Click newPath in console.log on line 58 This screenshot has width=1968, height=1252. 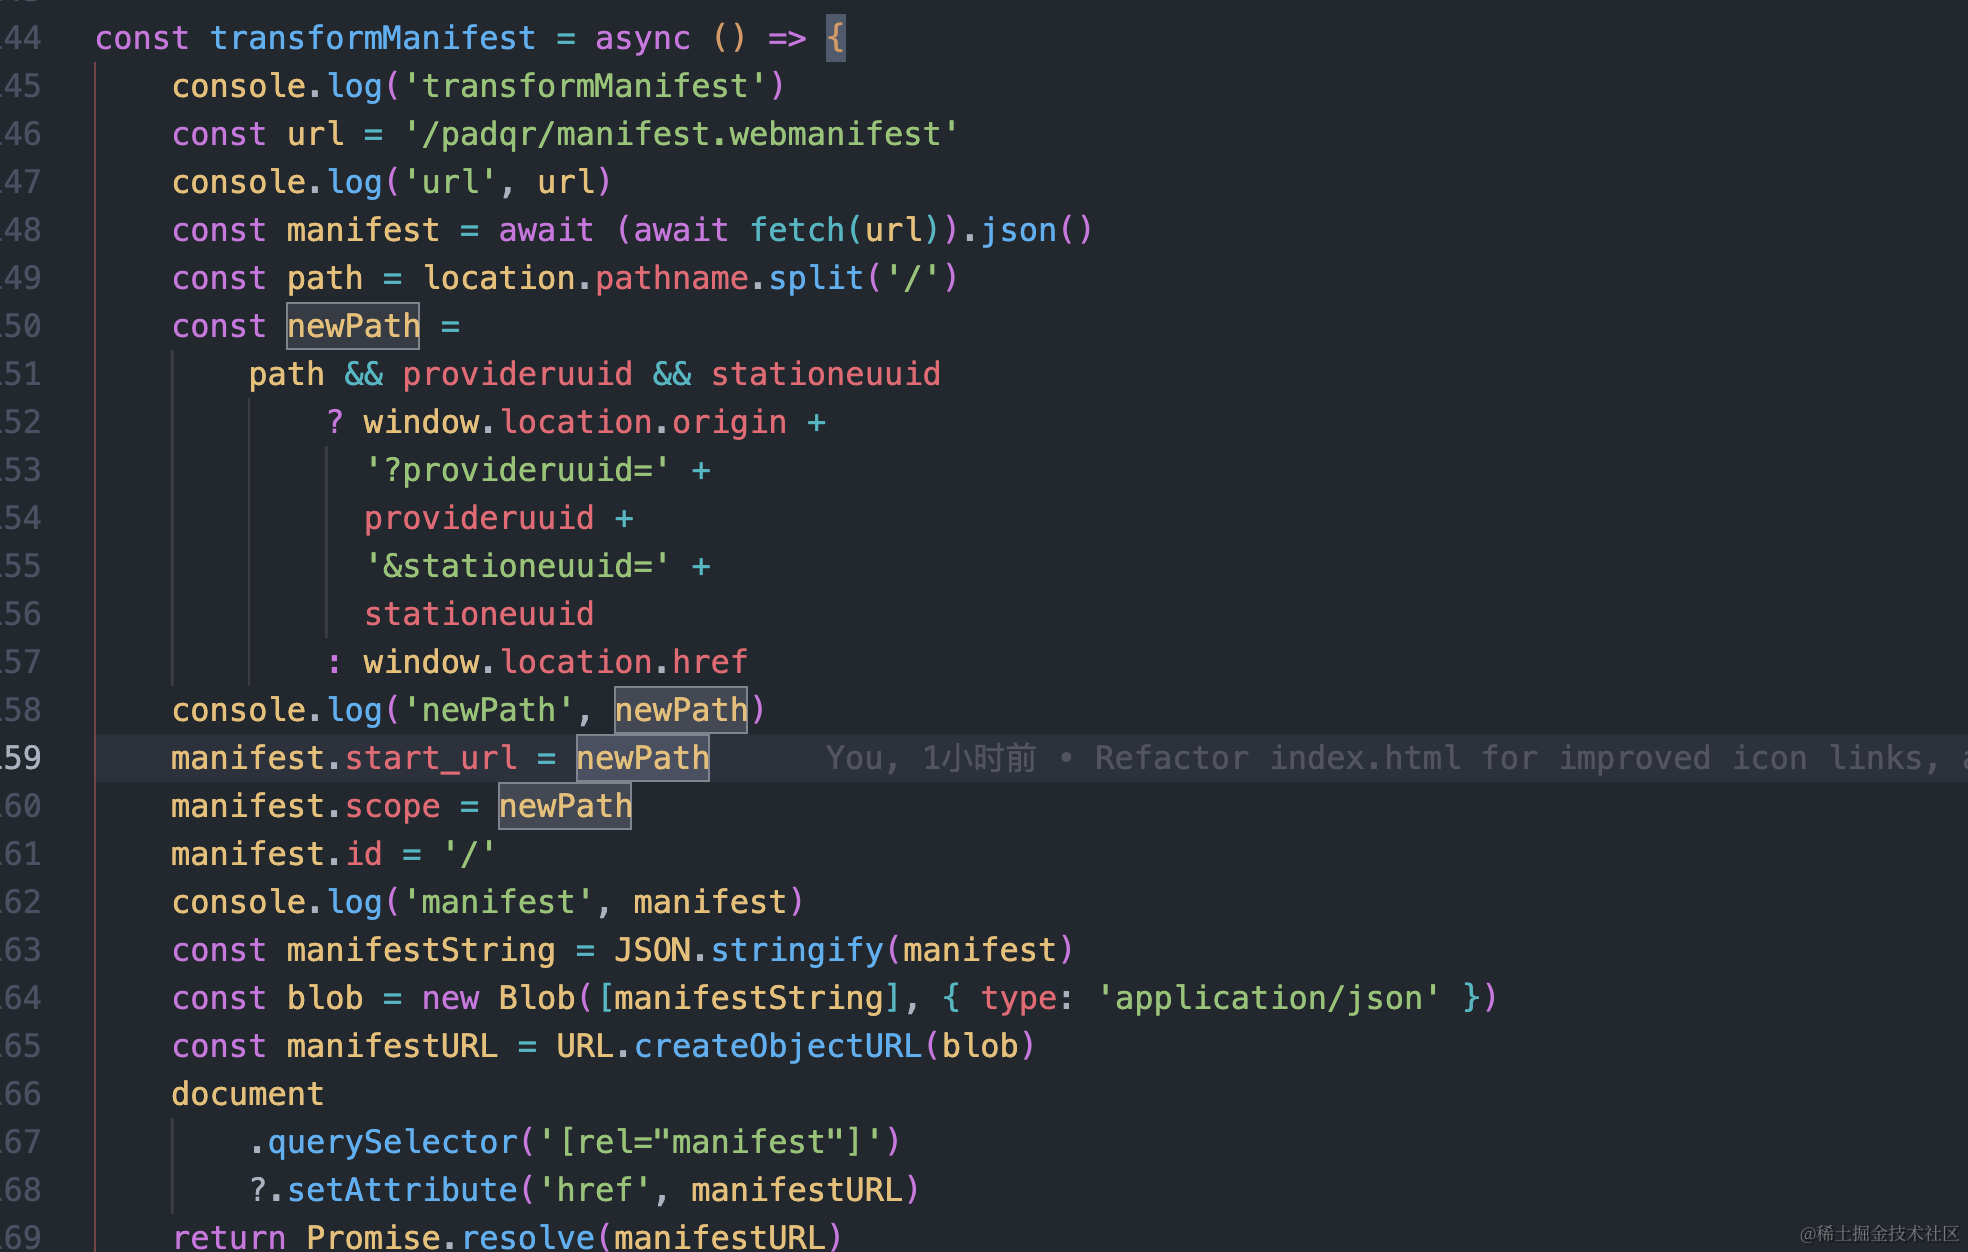[x=680, y=710]
